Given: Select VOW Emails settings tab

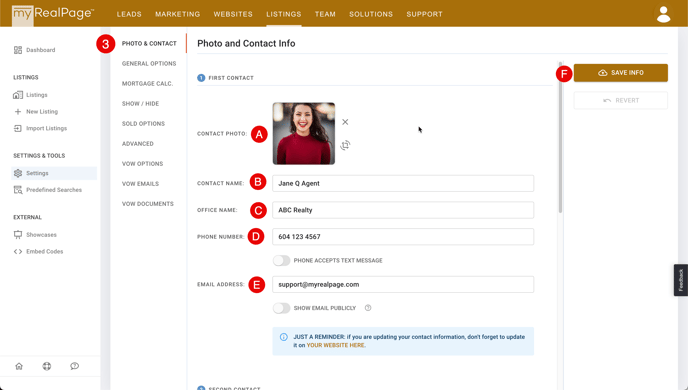Looking at the screenshot, I should pos(140,184).
